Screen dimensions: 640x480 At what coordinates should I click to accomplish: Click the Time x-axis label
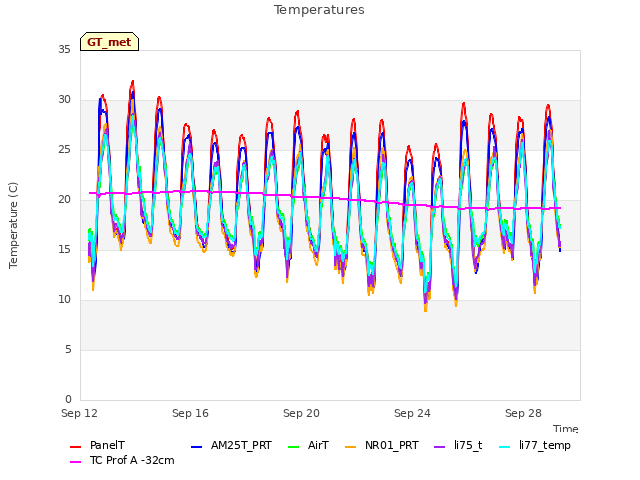(x=566, y=429)
